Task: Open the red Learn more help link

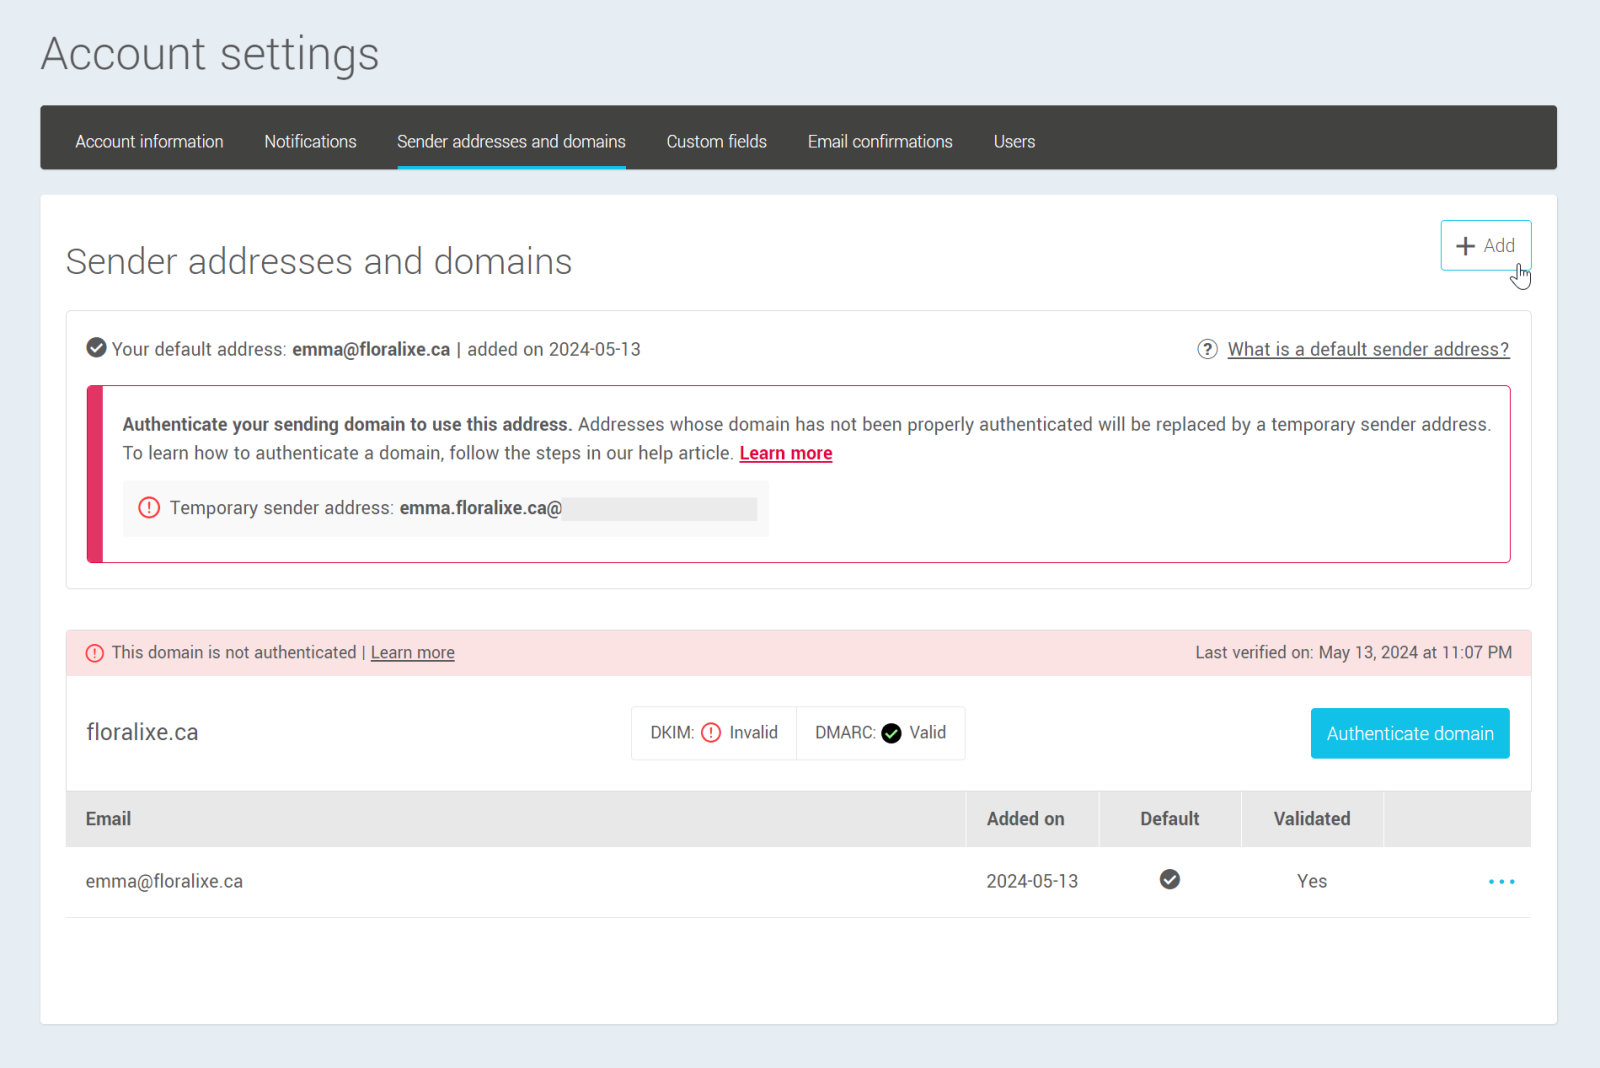Action: point(785,453)
